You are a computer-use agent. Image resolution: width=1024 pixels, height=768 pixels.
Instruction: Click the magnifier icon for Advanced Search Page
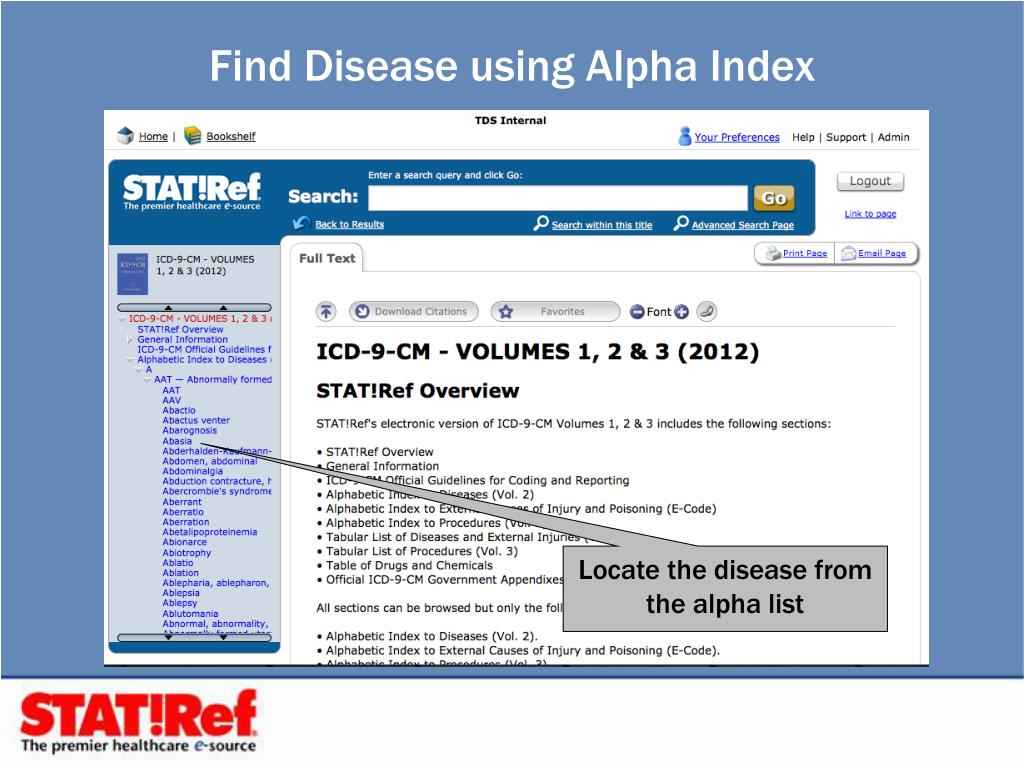(x=680, y=223)
